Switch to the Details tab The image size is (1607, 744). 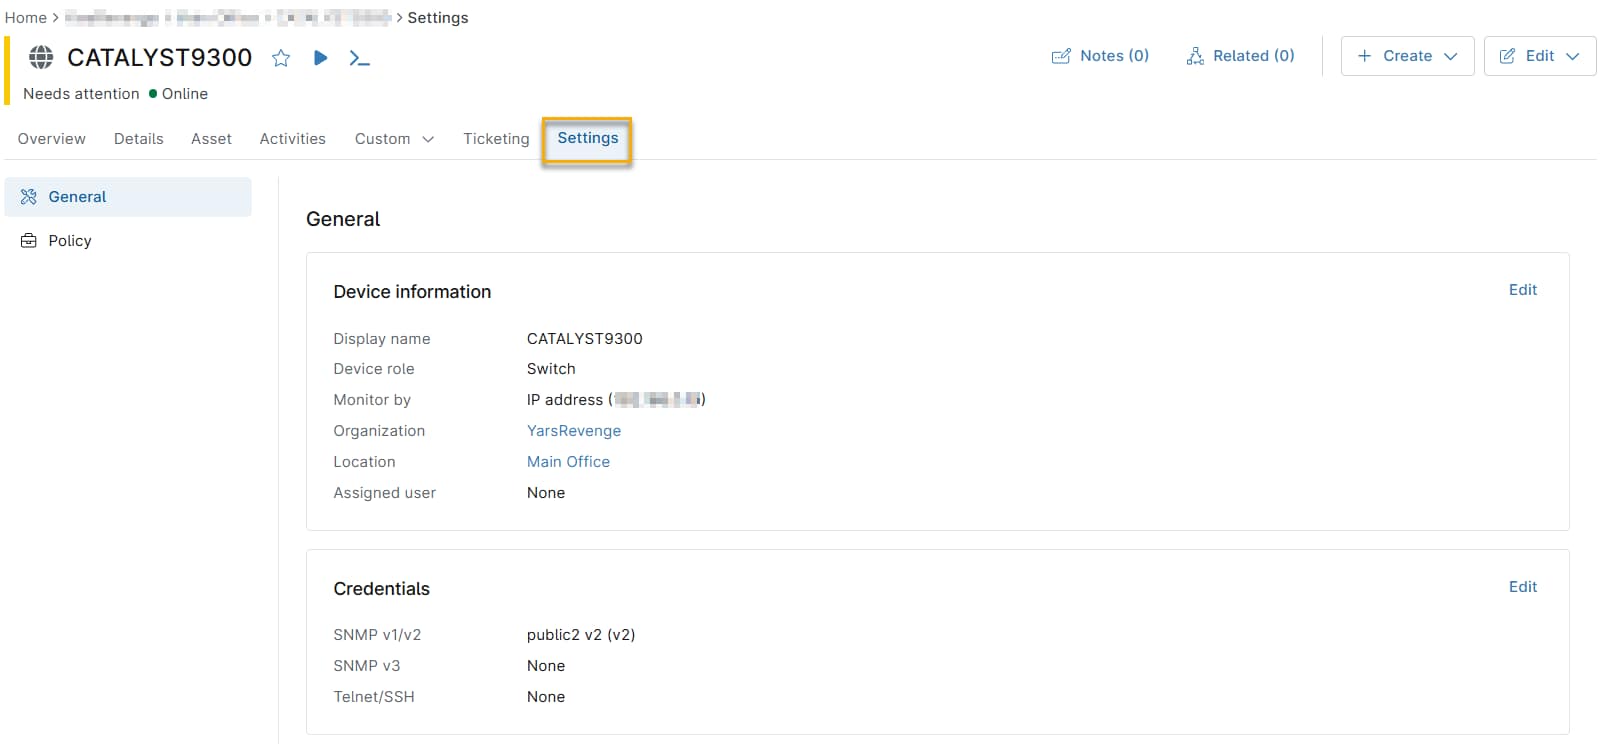pyautogui.click(x=139, y=139)
